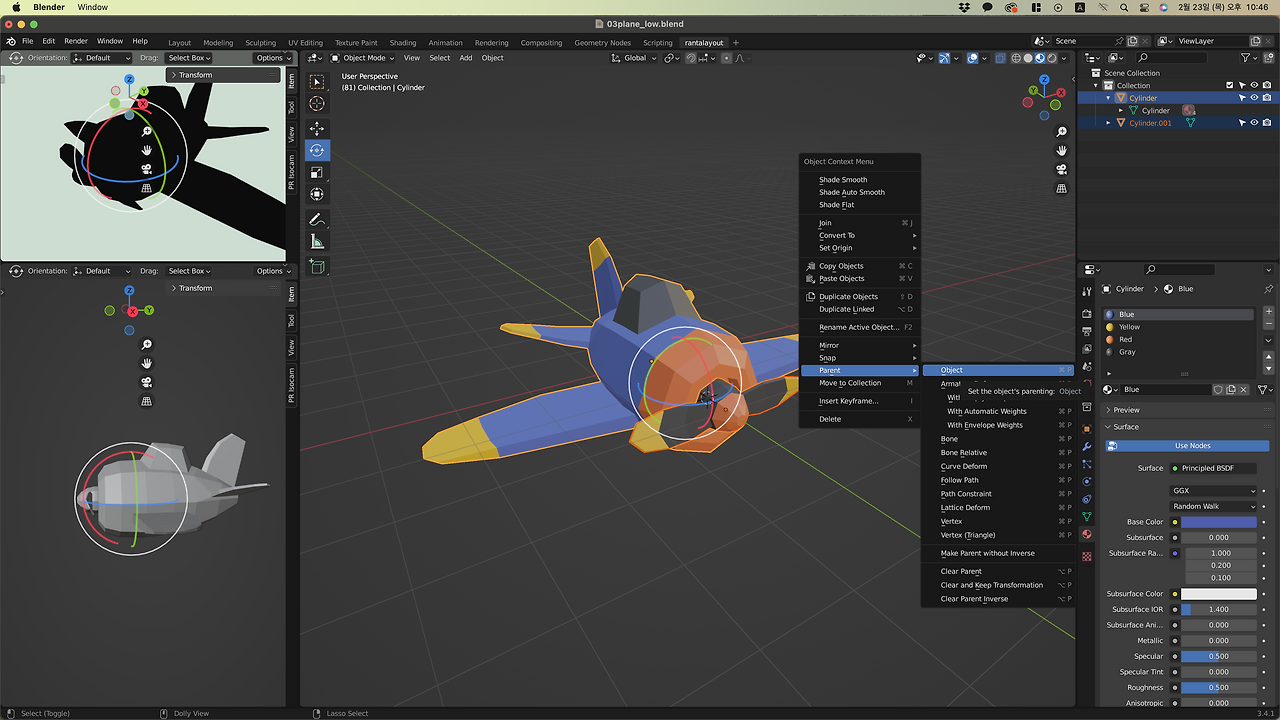Toggle camera view in main viewport
The image size is (1280, 720).
1061,169
